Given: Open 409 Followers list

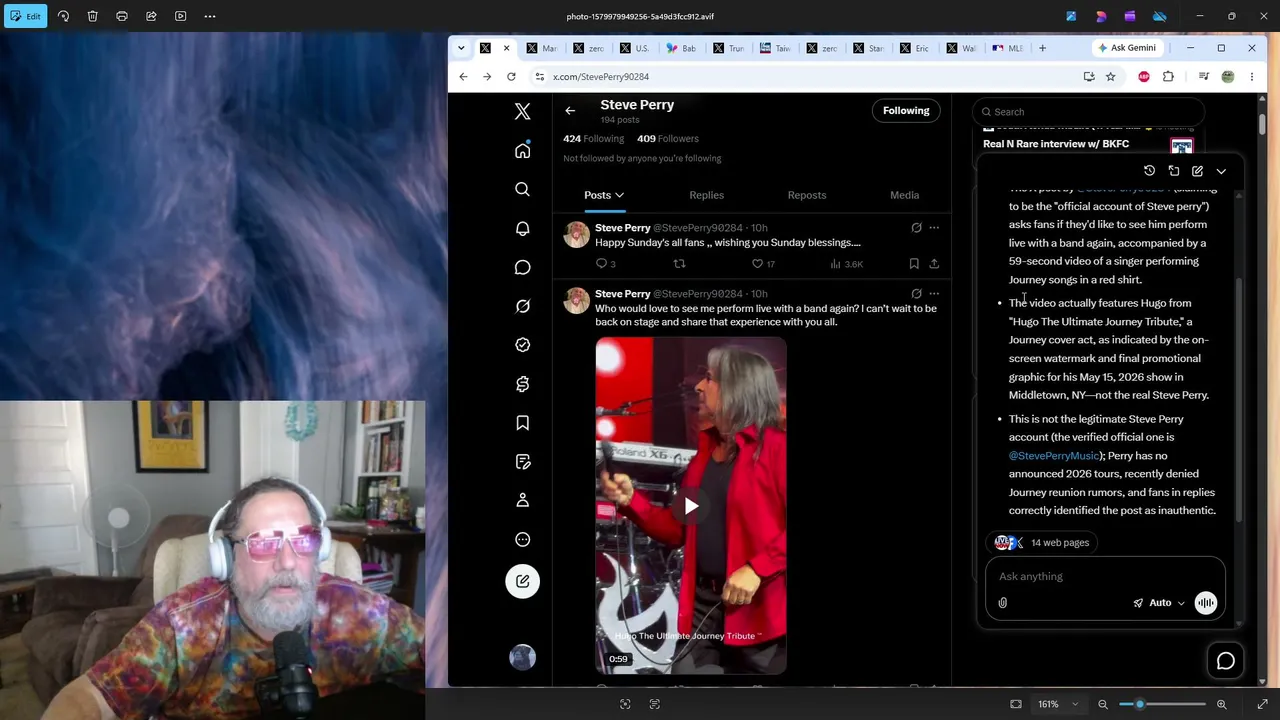Looking at the screenshot, I should click(668, 139).
